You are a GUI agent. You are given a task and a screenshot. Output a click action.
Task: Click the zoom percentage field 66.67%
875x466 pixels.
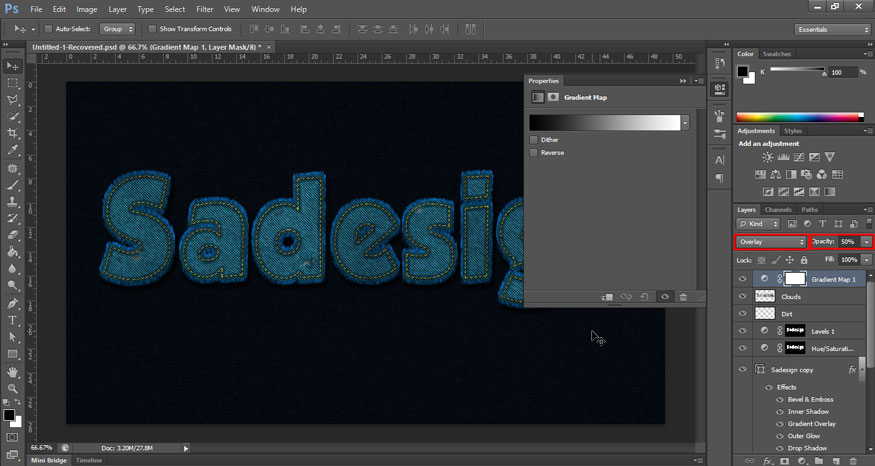(42, 448)
